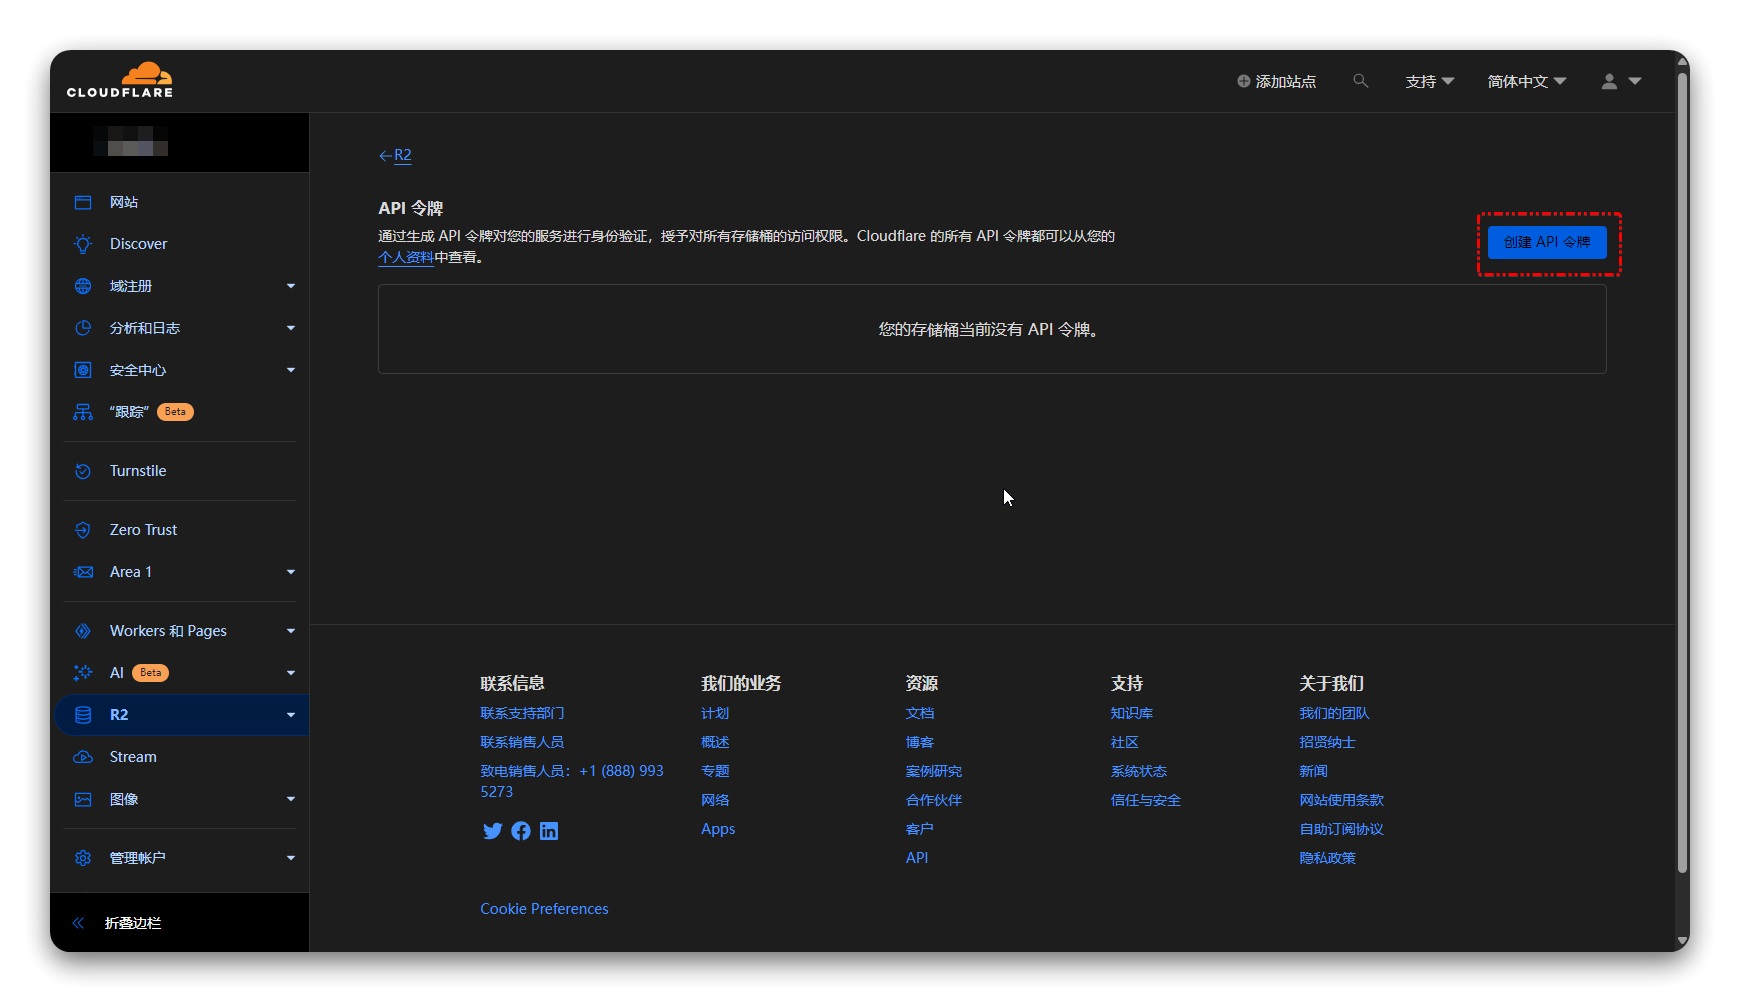This screenshot has height=1002, width=1740.
Task: Open Cookie Preferences link
Action: 544,909
